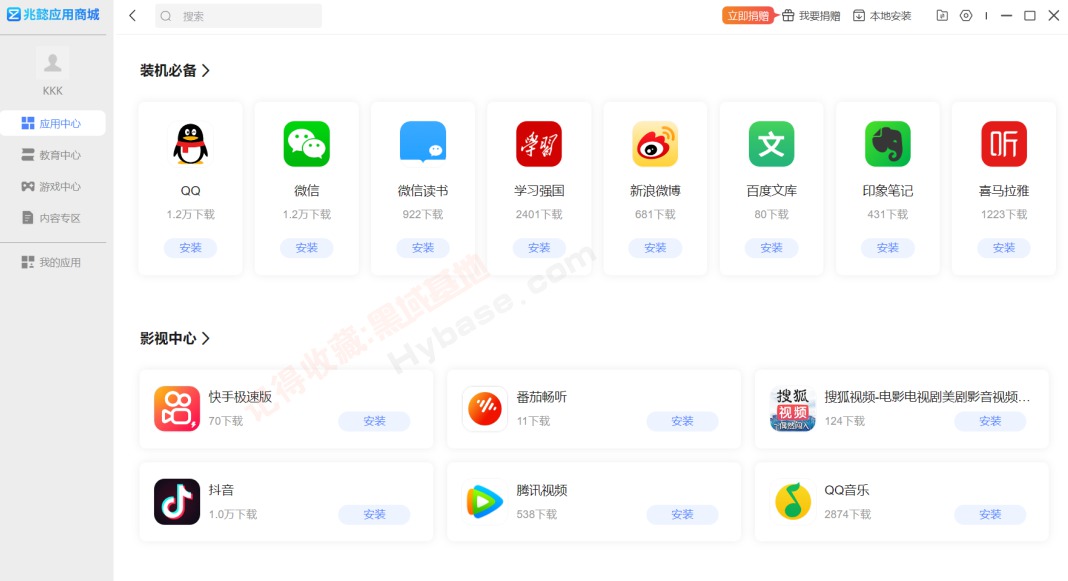Expand the 影视中心 section
The height and width of the screenshot is (581, 1068).
pos(174,338)
